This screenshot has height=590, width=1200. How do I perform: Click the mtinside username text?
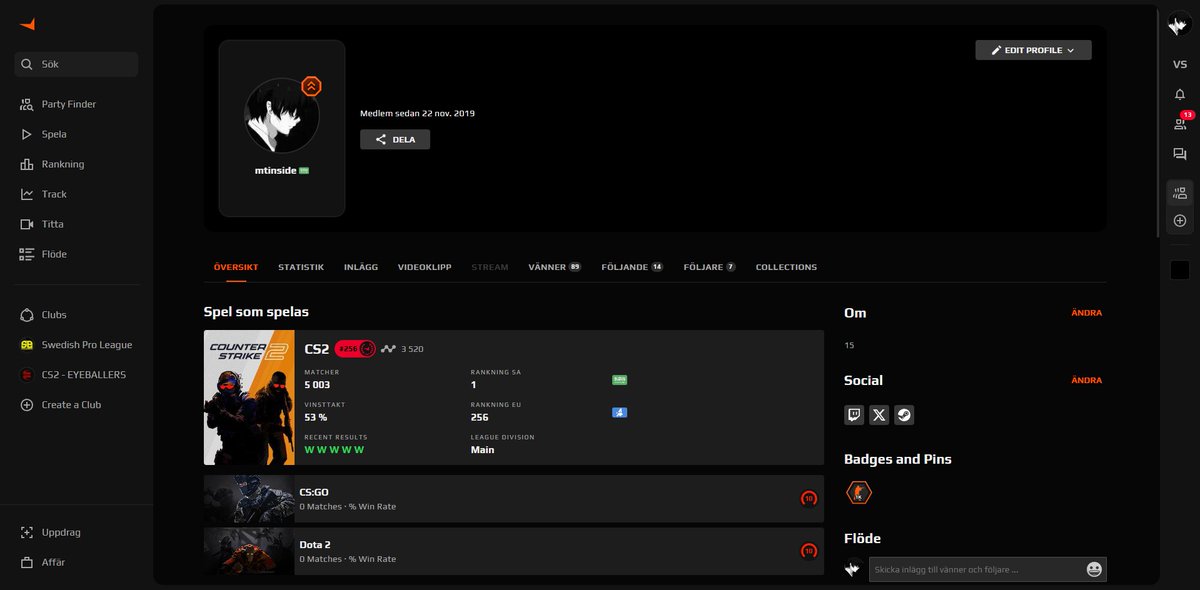[276, 171]
